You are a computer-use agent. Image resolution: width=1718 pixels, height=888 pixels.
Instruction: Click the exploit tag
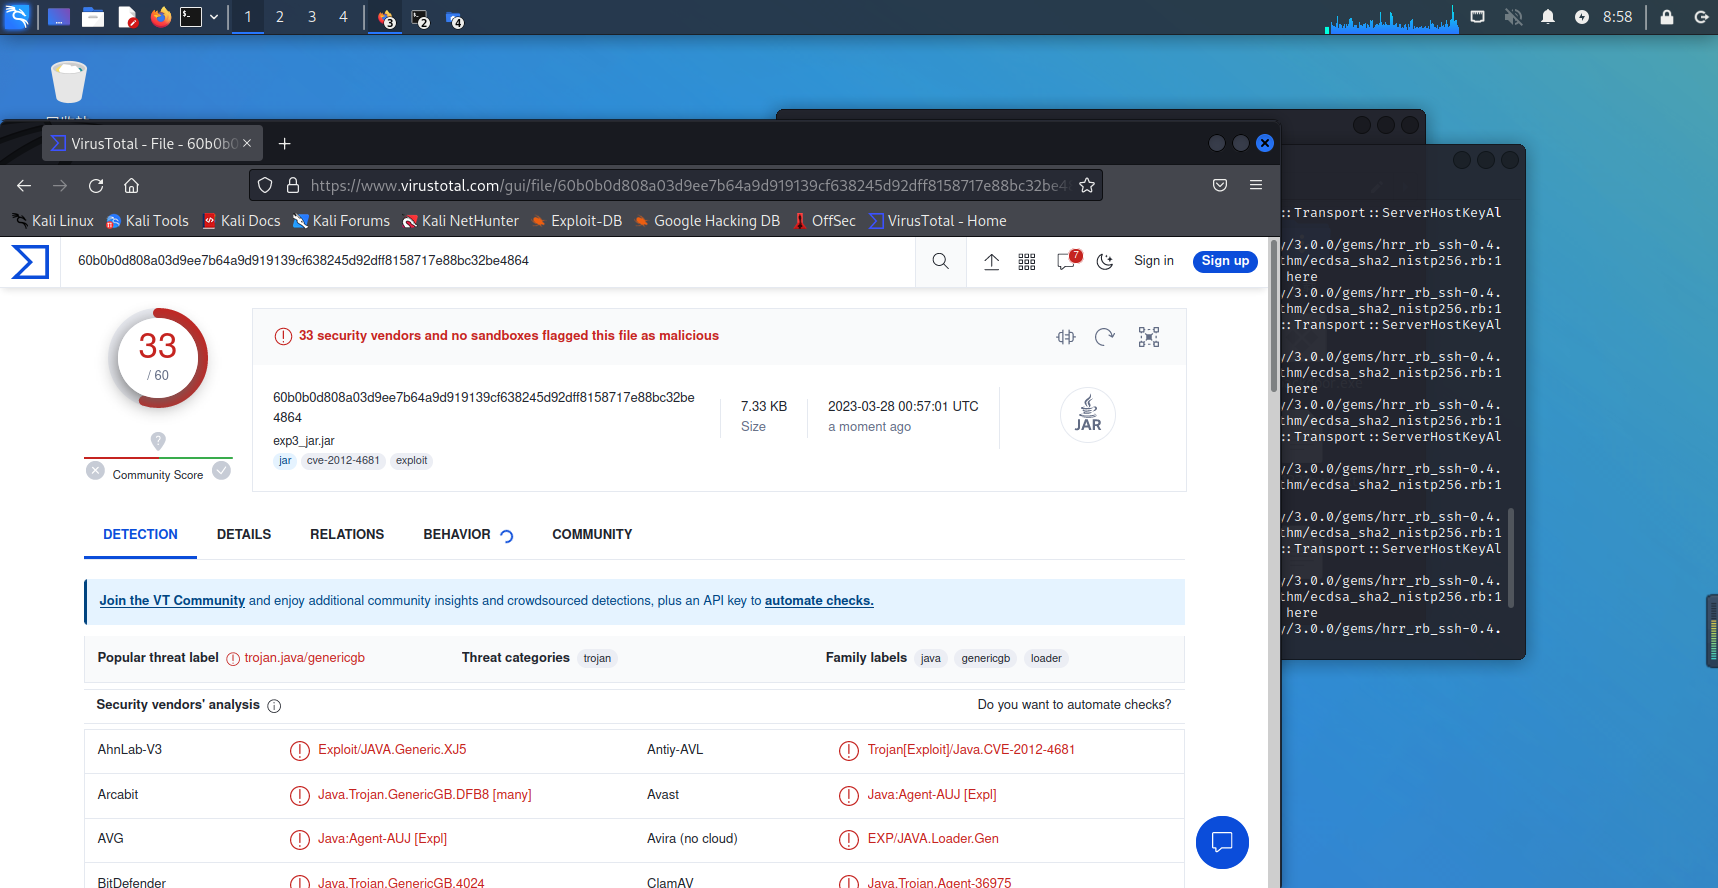[411, 461]
